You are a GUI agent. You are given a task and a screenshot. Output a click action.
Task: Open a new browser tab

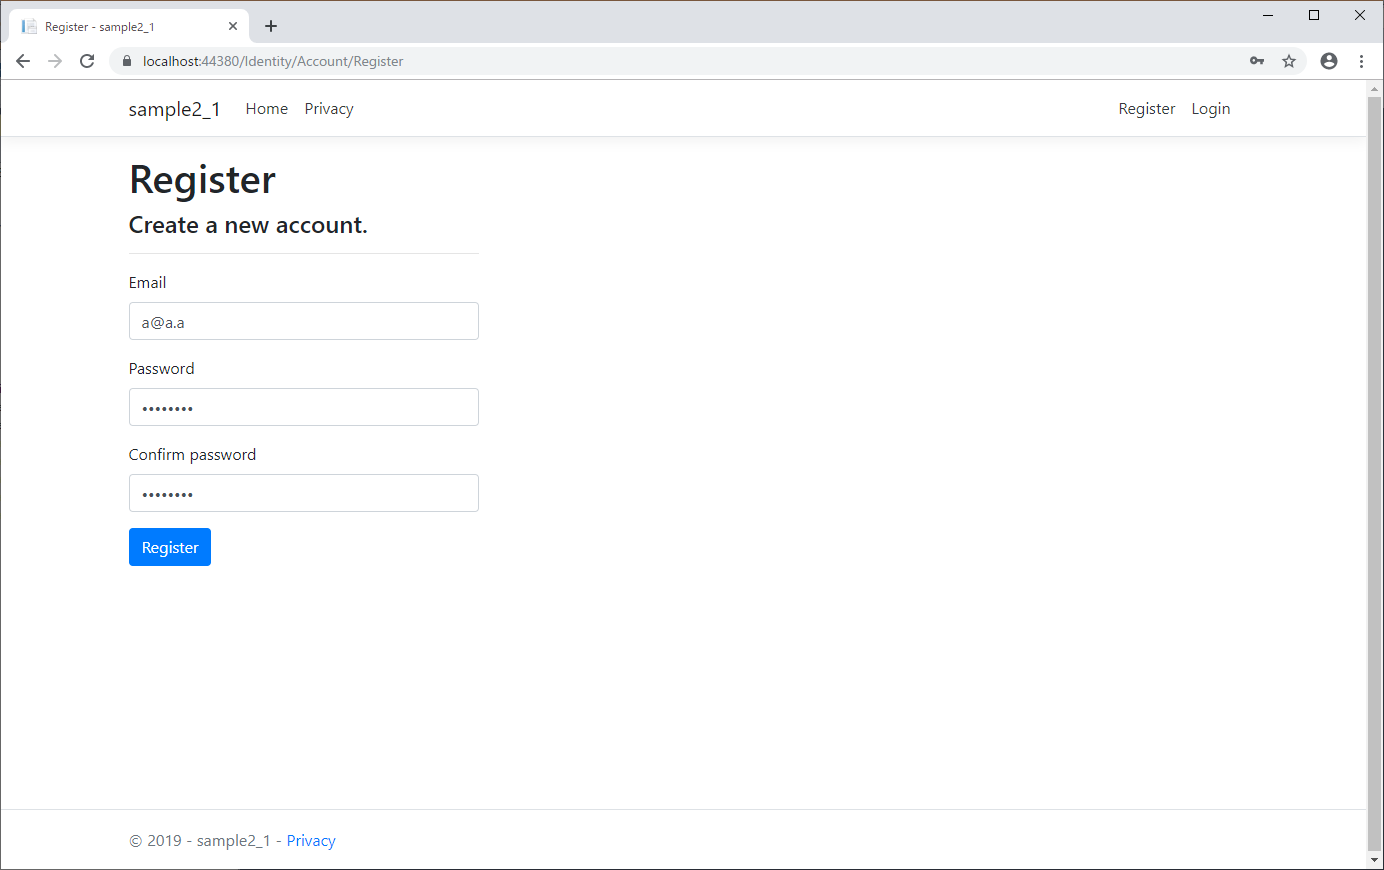[271, 26]
